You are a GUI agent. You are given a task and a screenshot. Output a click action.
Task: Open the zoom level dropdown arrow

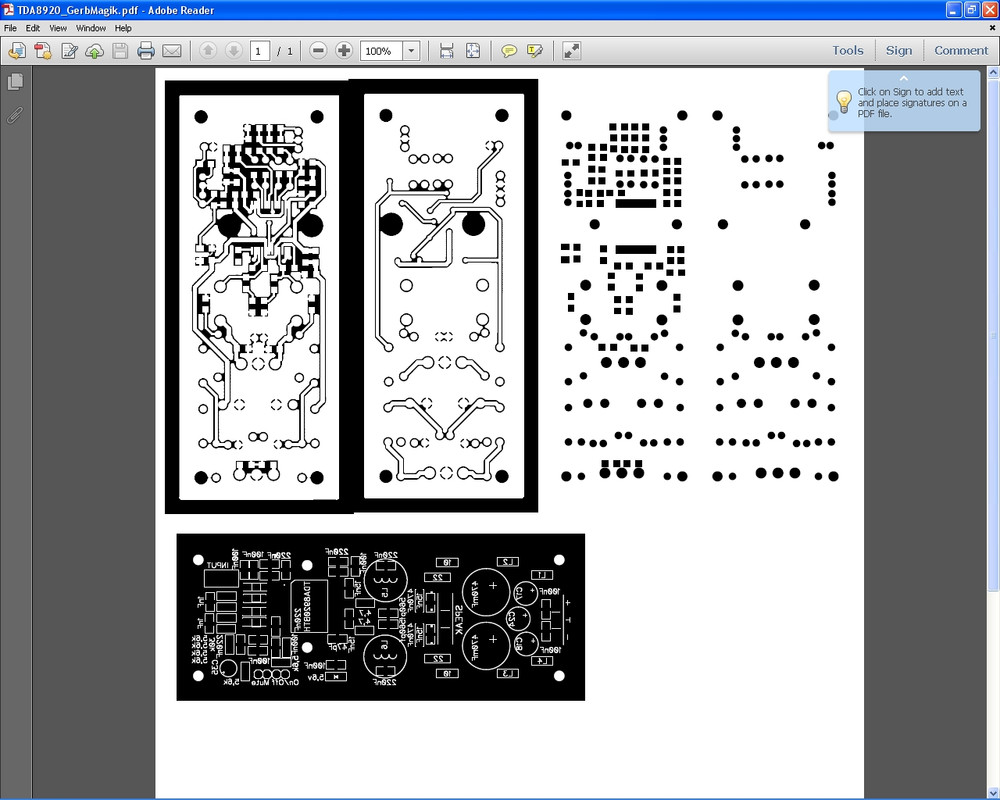(412, 51)
